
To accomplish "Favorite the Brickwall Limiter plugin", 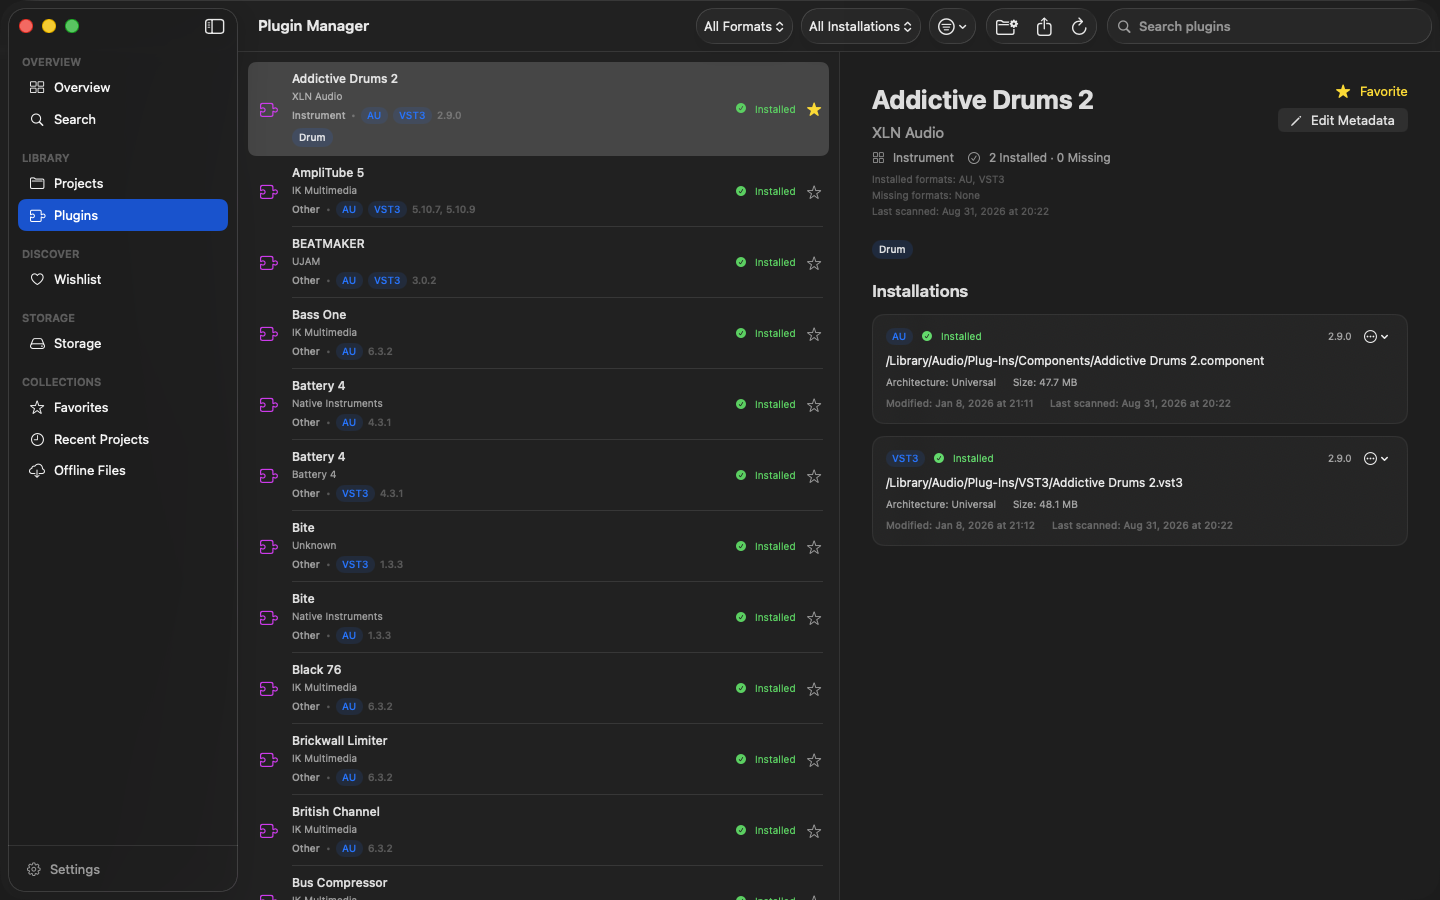I will coord(814,760).
